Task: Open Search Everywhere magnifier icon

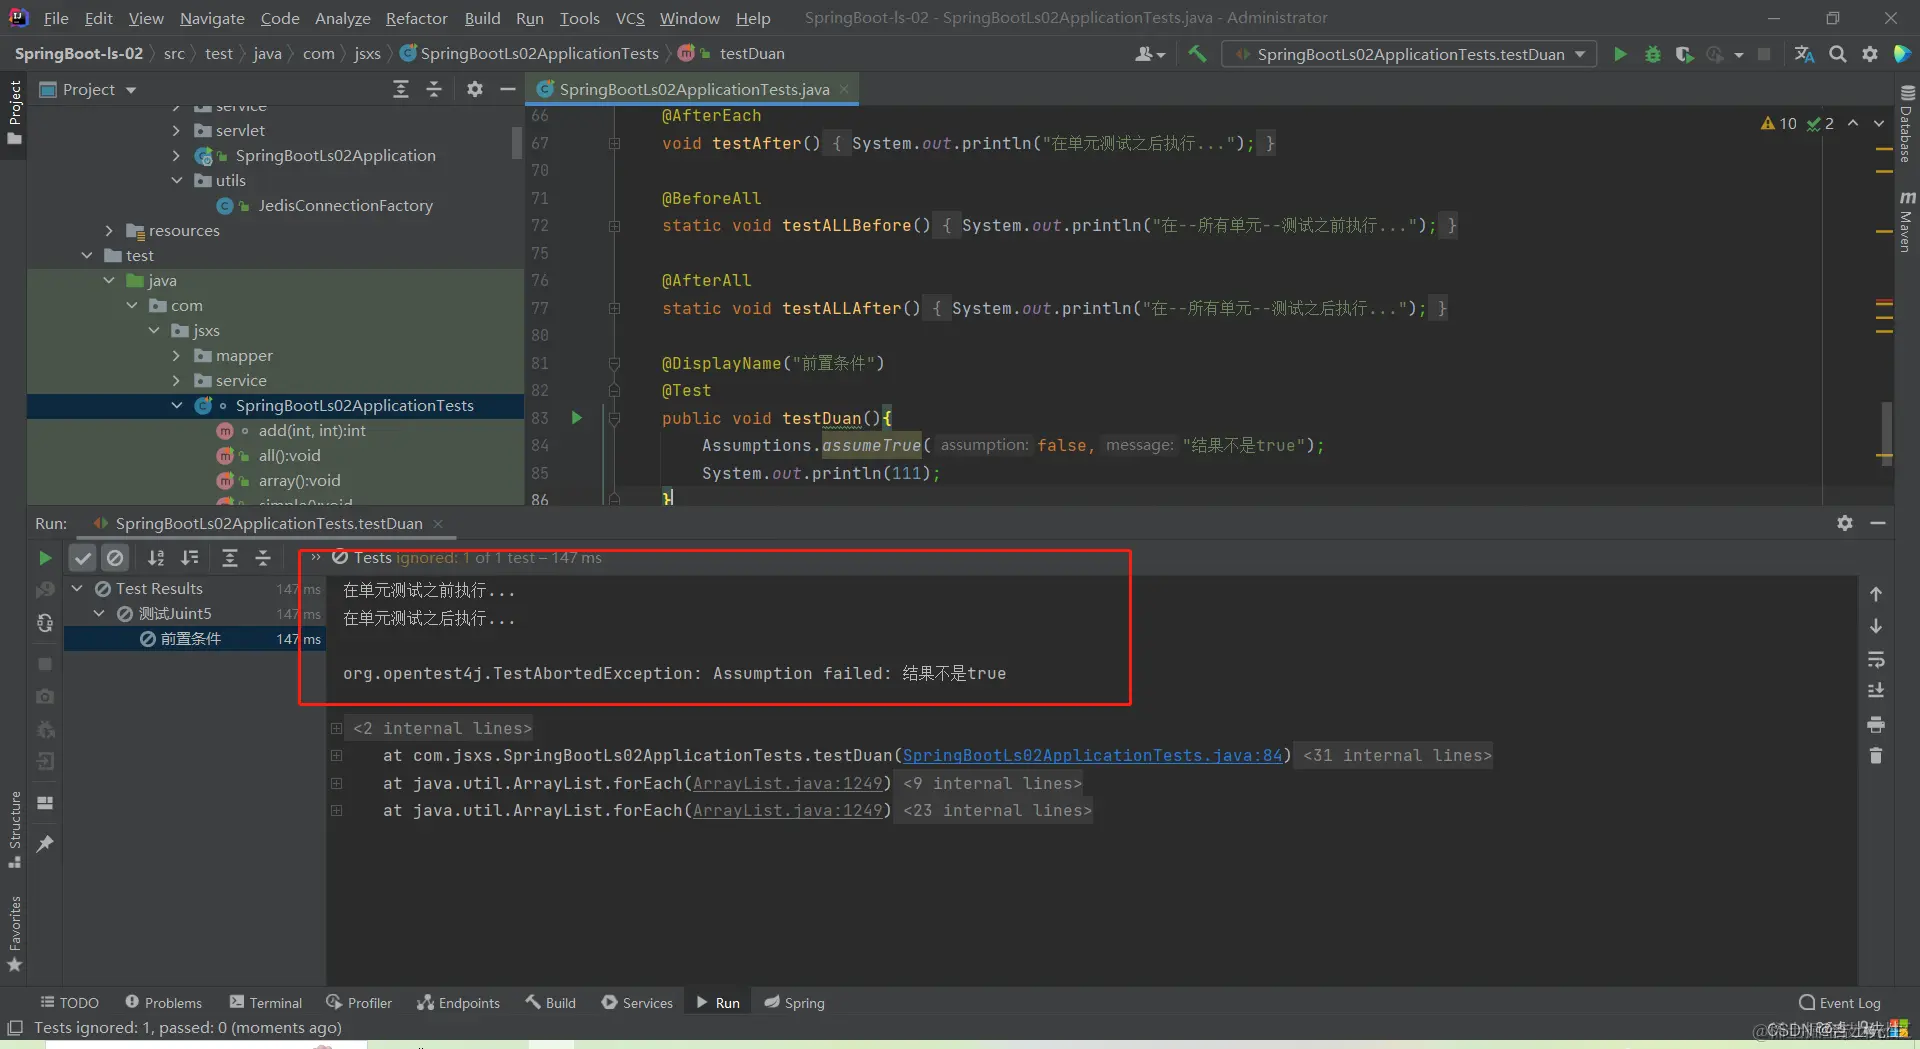Action: point(1838,54)
